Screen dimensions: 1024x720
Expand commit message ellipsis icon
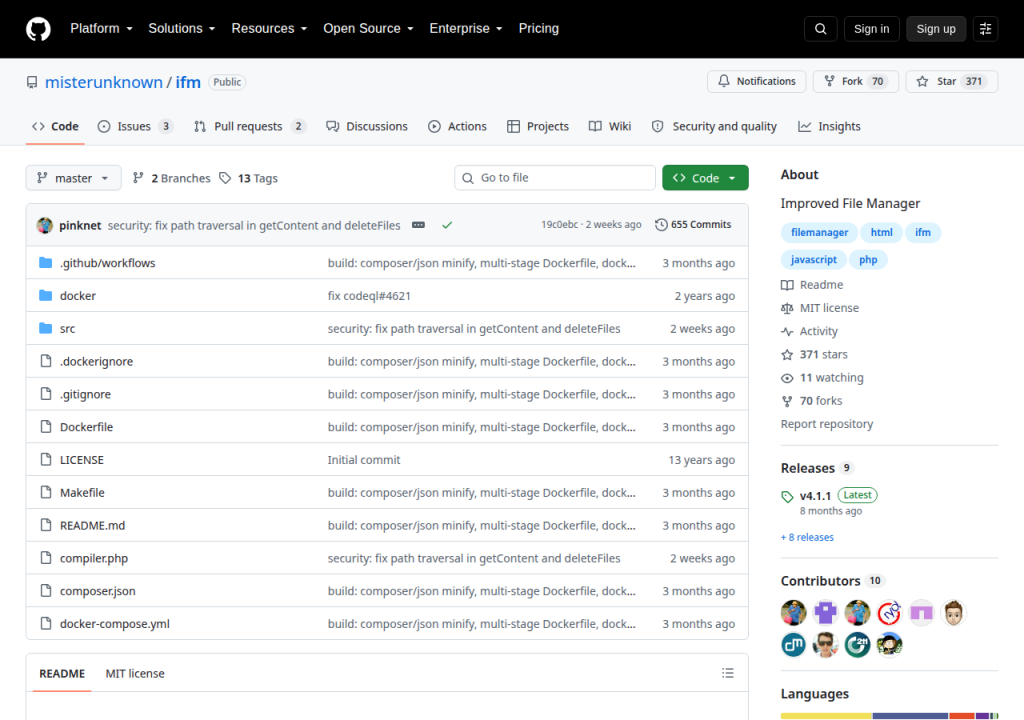(x=419, y=225)
